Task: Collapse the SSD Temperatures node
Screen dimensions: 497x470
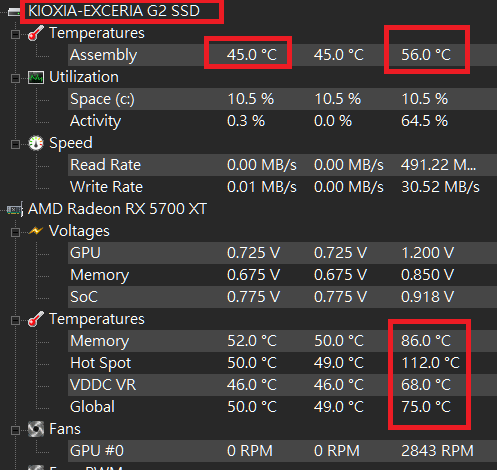Action: (x=15, y=34)
